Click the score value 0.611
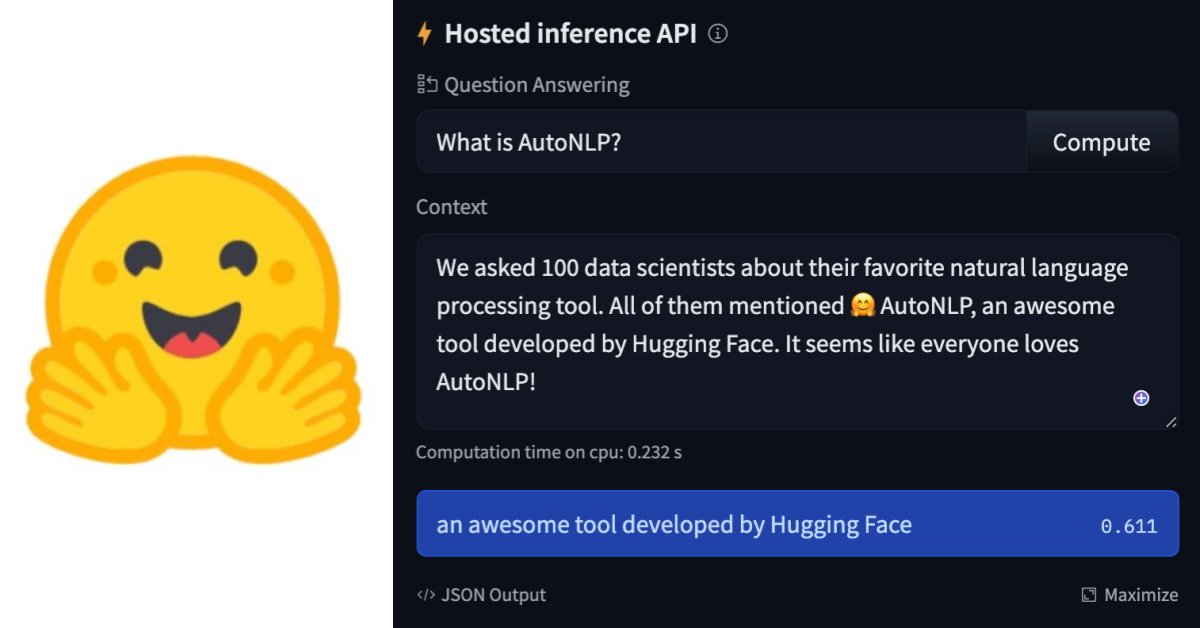Screen dimensions: 1200x628 (x=1129, y=526)
